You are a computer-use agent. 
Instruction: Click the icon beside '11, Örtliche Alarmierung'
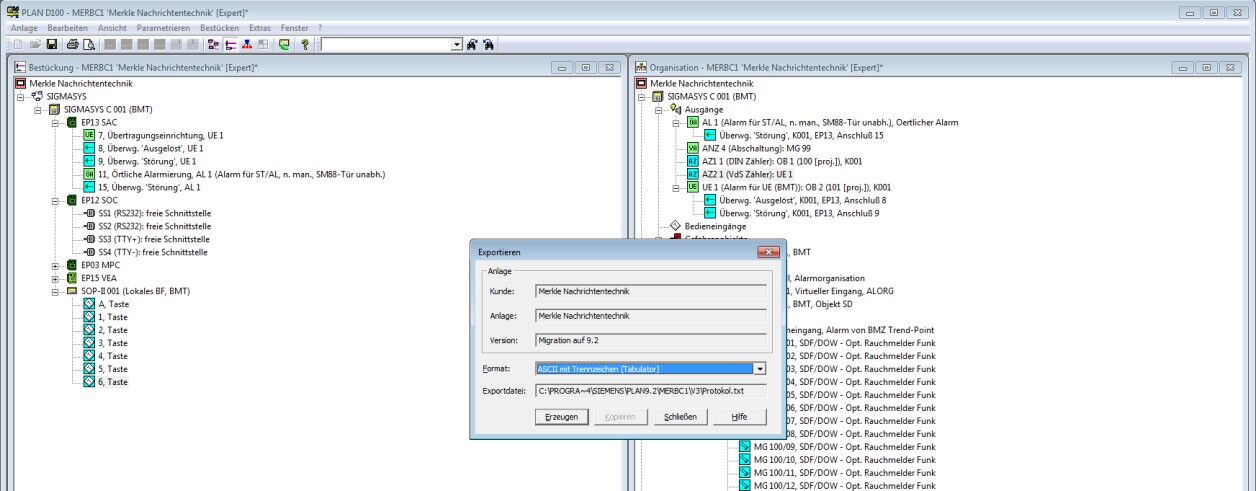pos(89,174)
